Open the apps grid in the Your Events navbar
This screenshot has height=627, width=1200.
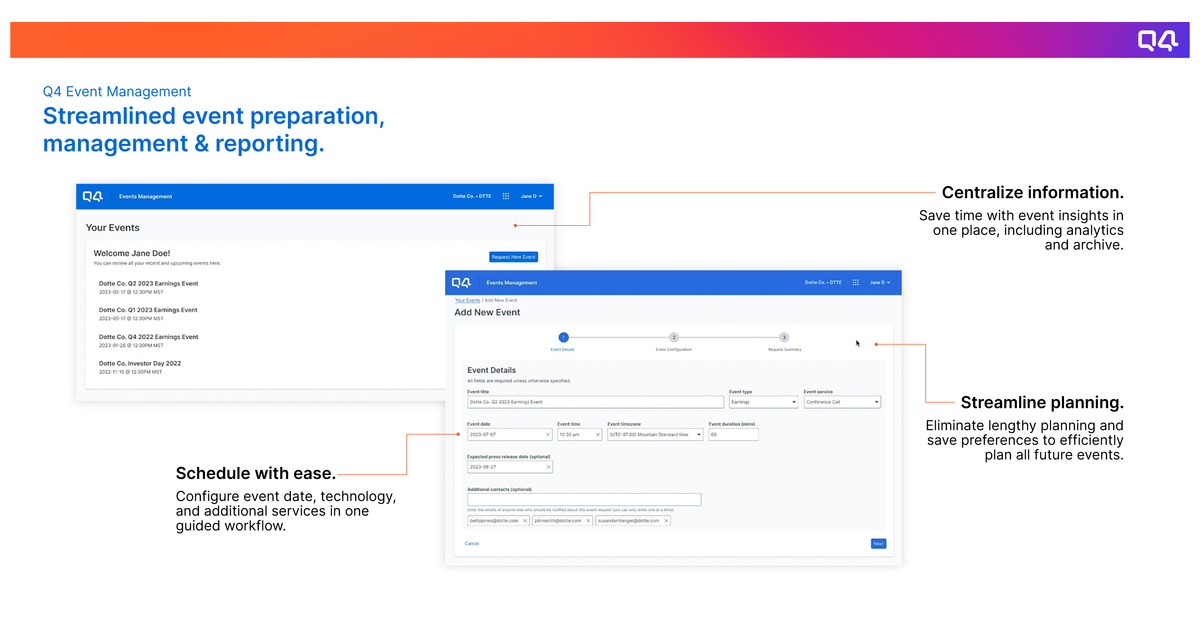point(506,196)
